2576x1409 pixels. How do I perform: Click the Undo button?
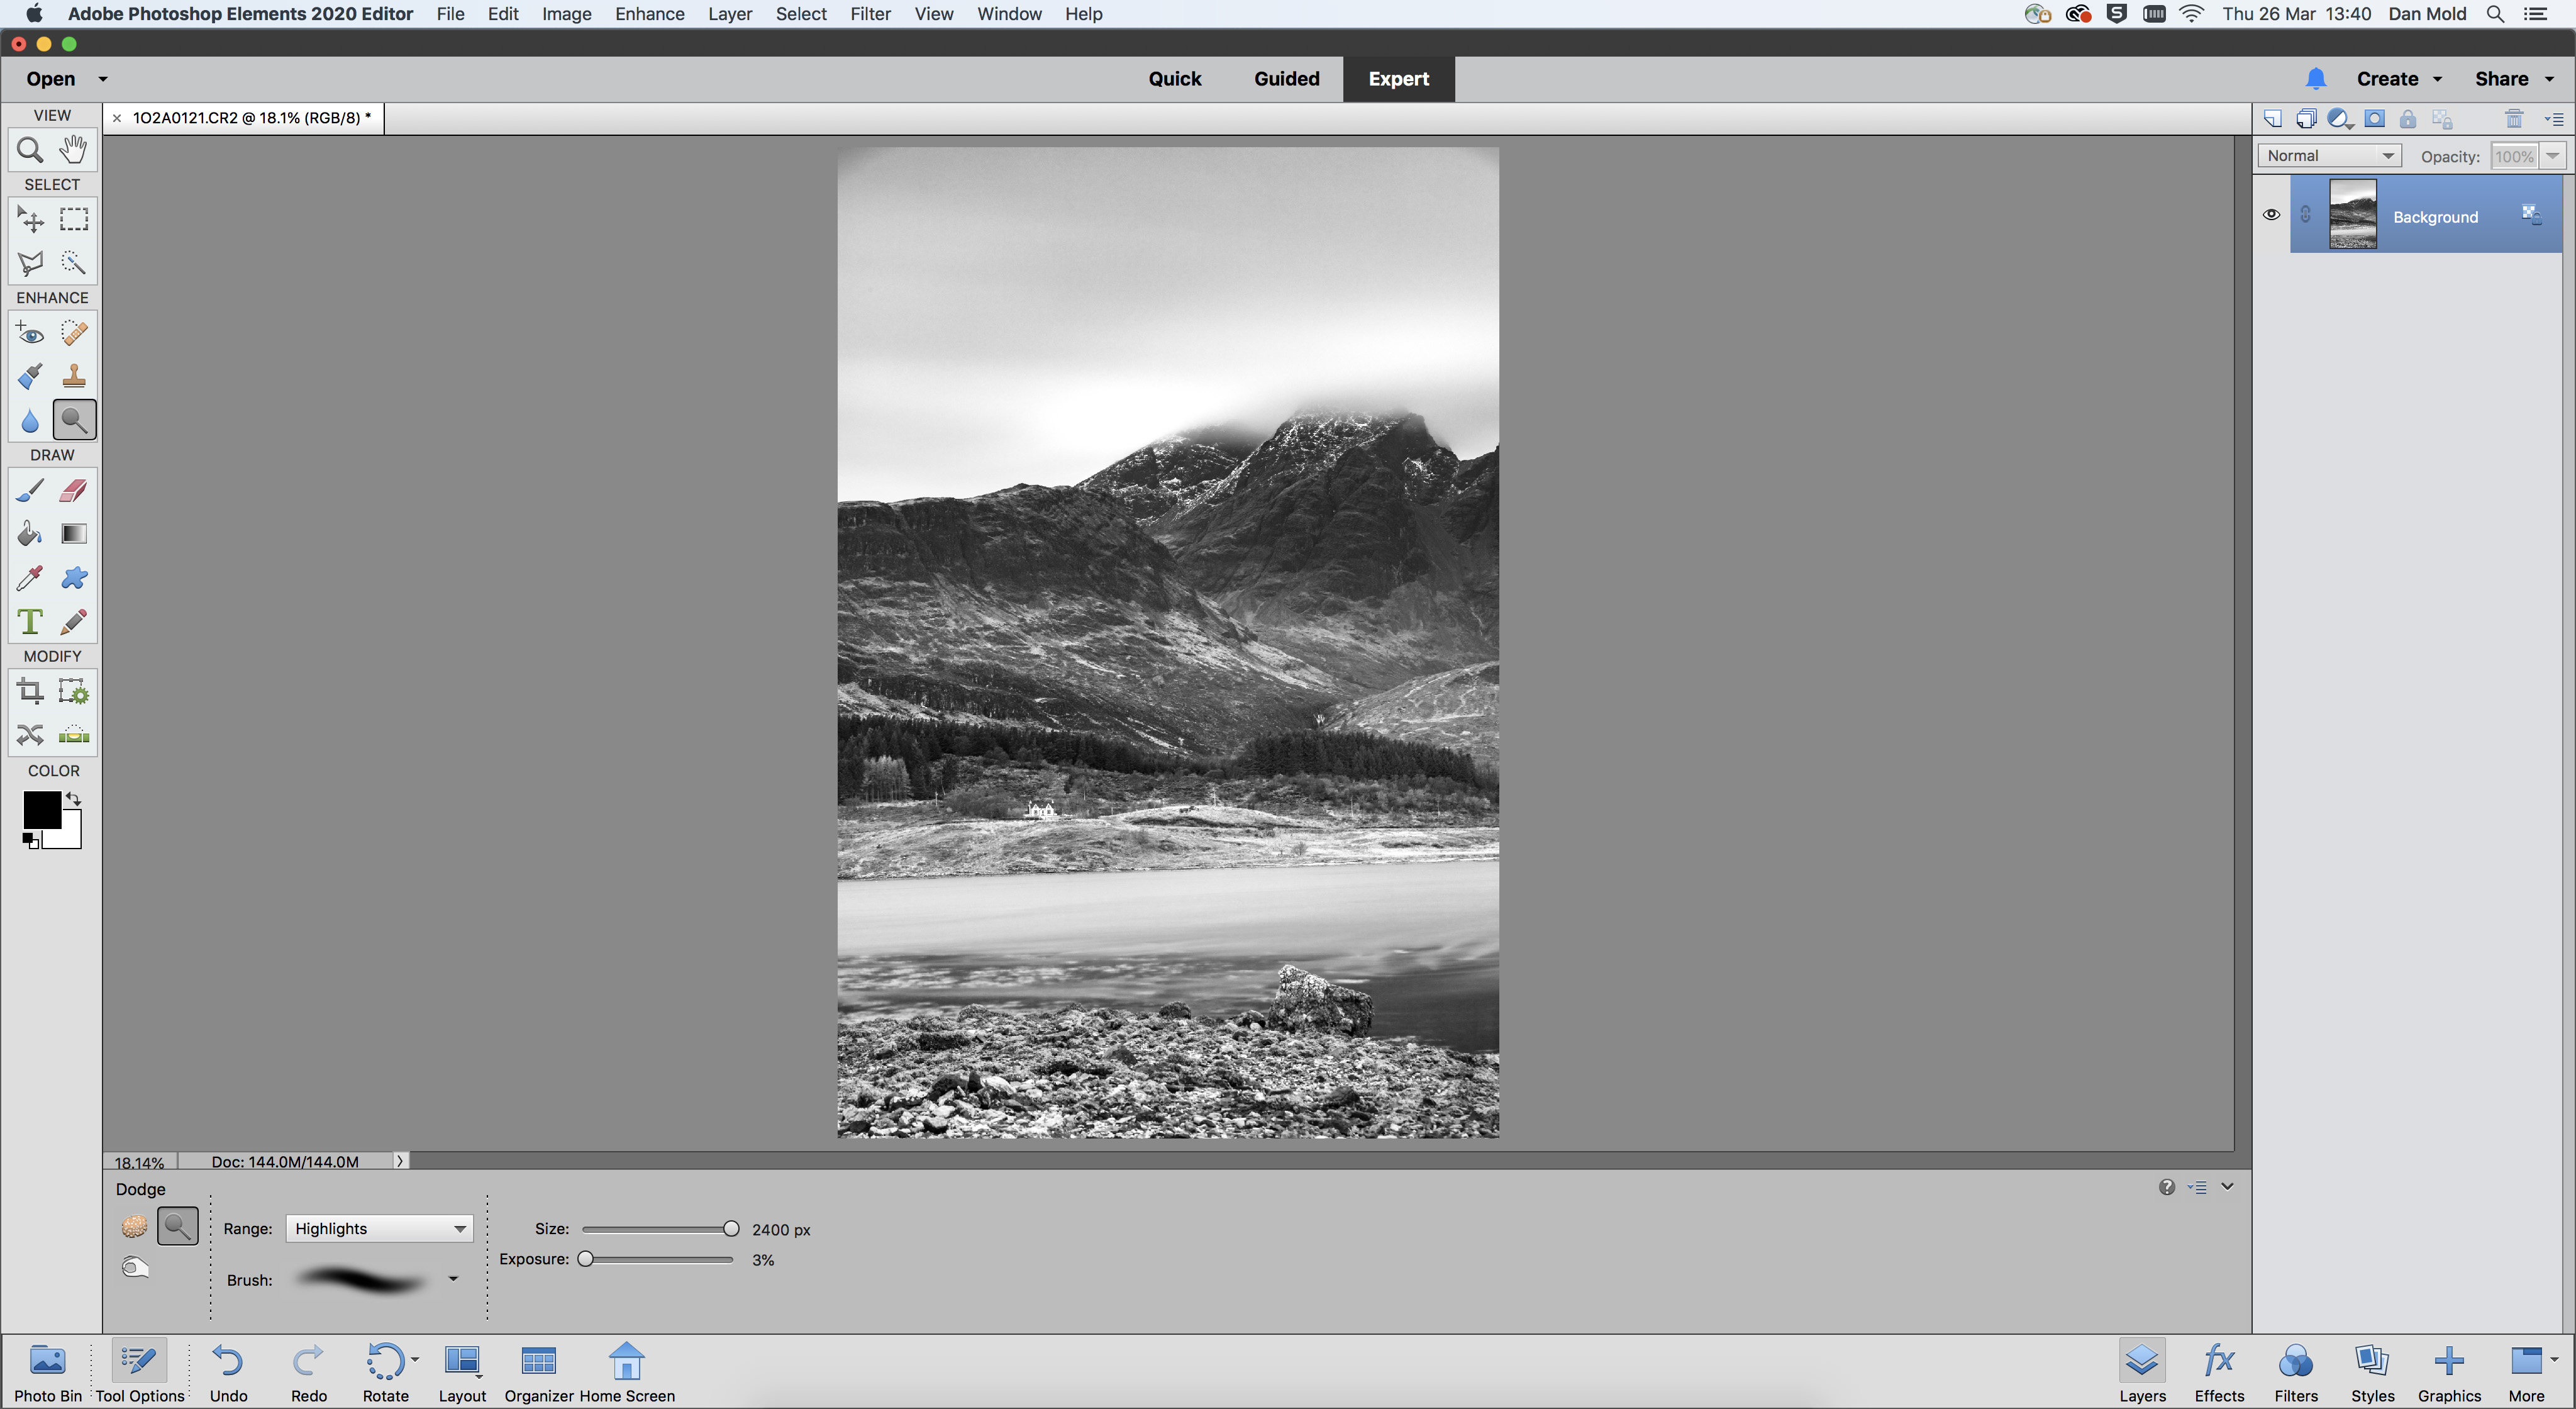pos(228,1371)
